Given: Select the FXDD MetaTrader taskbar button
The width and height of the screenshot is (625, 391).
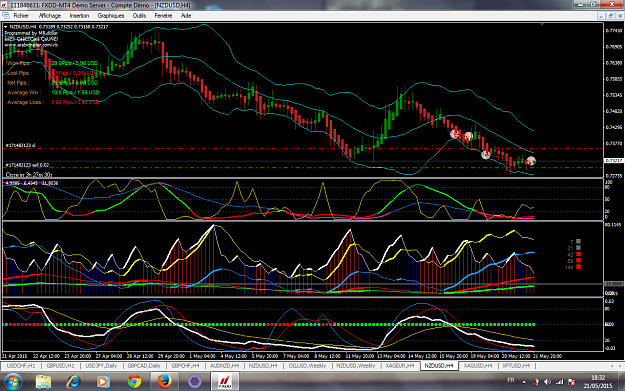Looking at the screenshot, I should (225, 381).
